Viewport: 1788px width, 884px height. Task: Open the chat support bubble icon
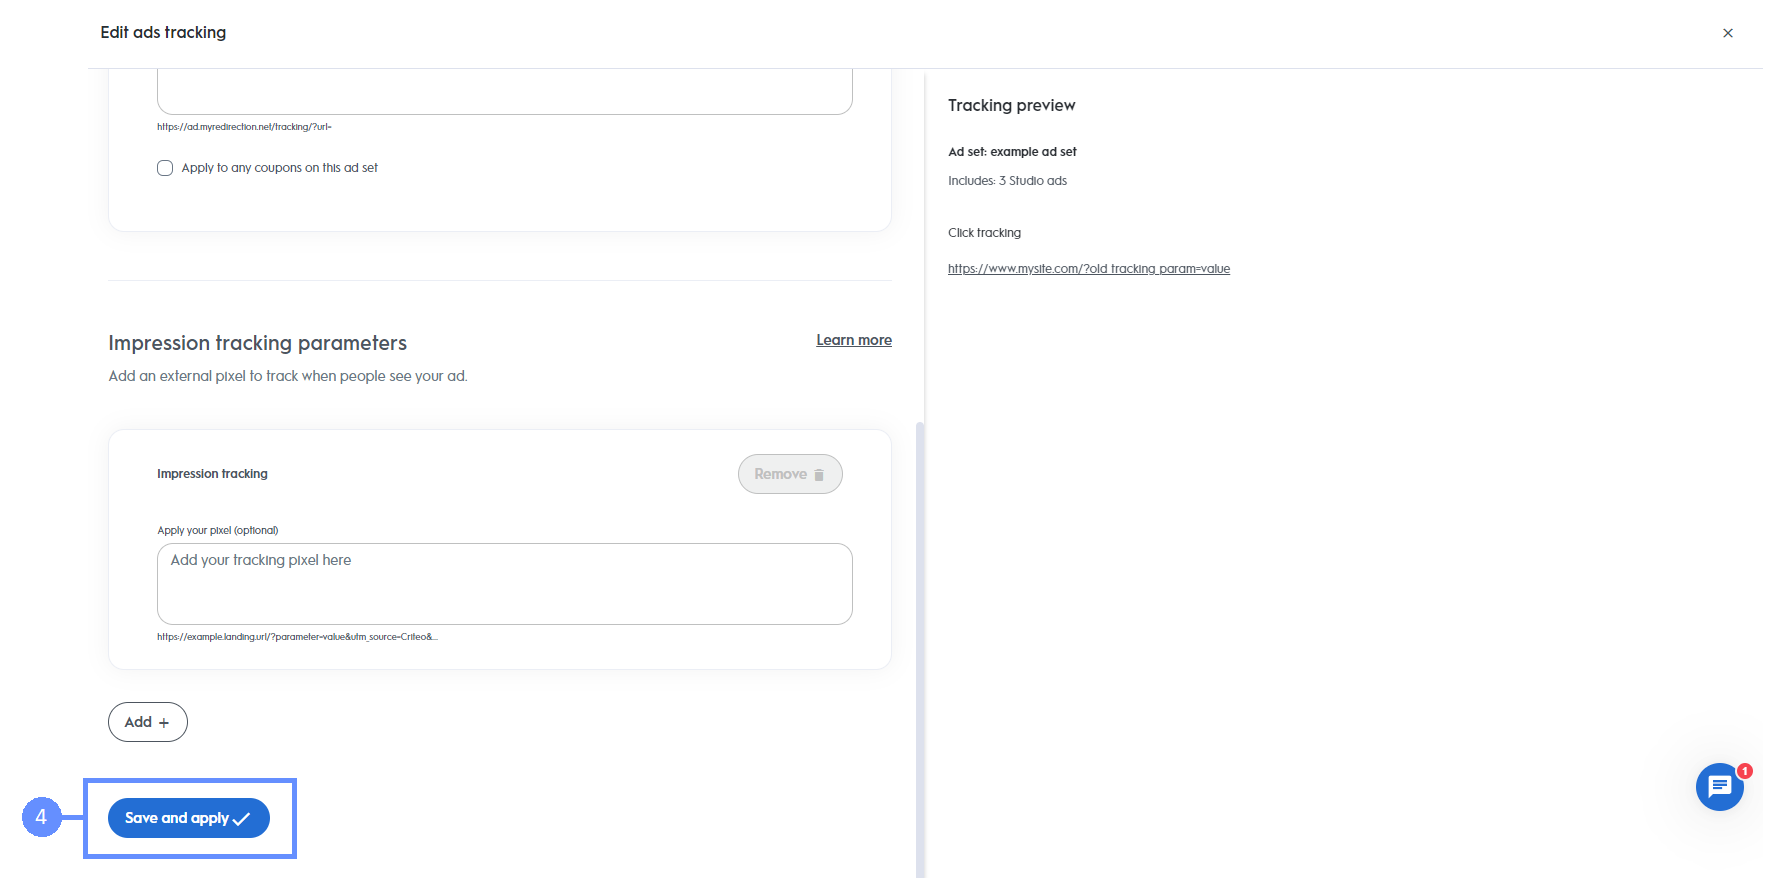pos(1719,787)
